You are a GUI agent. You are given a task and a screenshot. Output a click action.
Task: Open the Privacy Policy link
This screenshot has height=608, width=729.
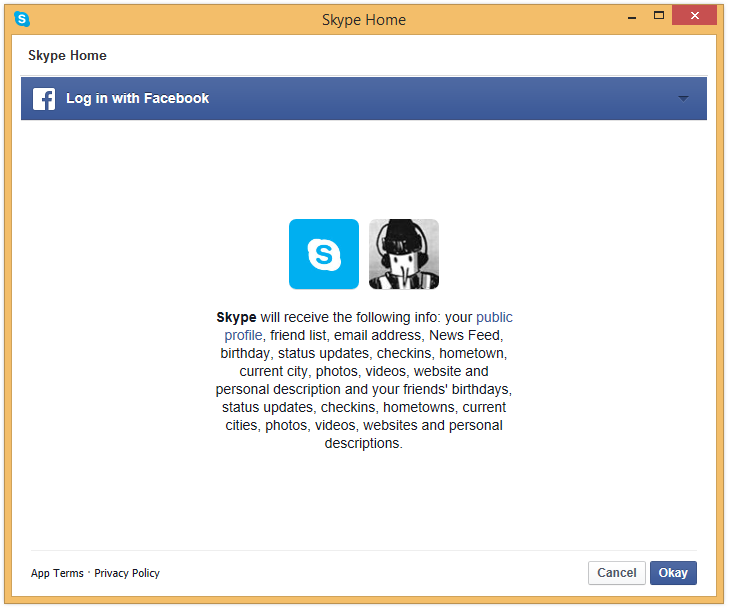[127, 573]
